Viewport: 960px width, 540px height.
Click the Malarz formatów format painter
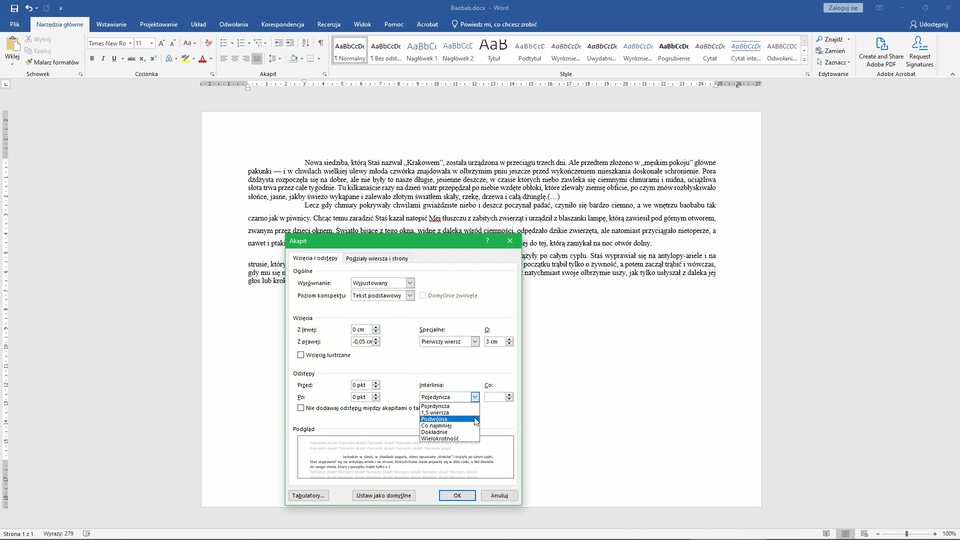coord(52,62)
